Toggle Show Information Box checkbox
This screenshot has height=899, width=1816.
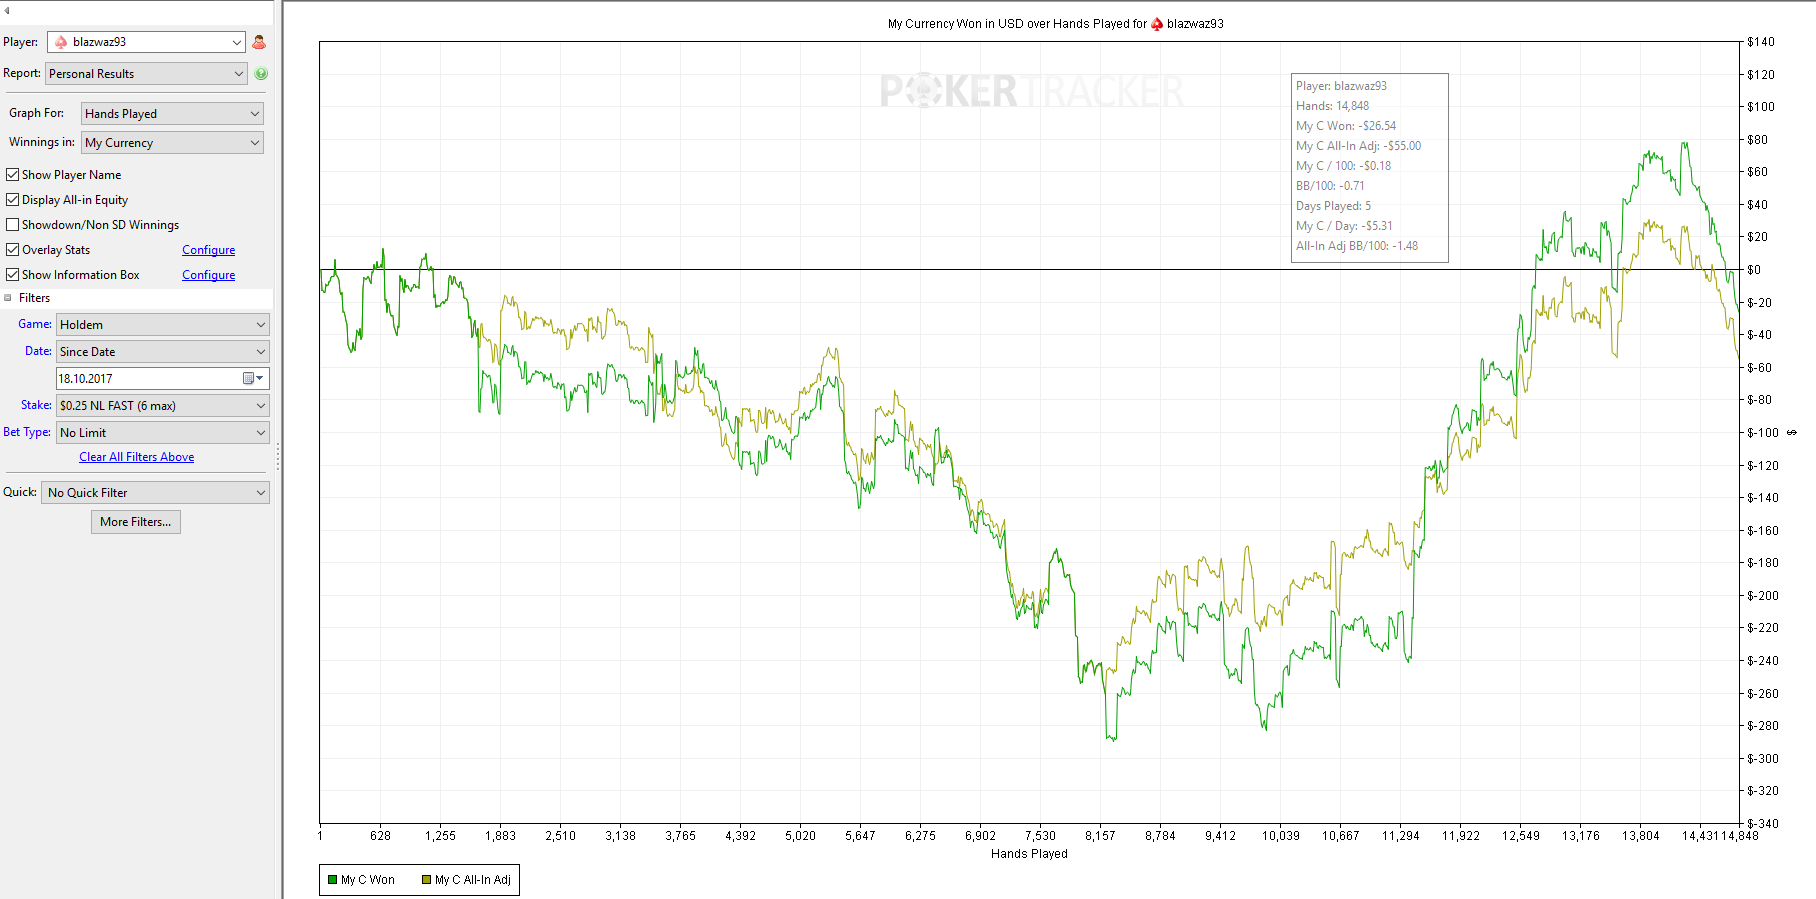coord(13,274)
